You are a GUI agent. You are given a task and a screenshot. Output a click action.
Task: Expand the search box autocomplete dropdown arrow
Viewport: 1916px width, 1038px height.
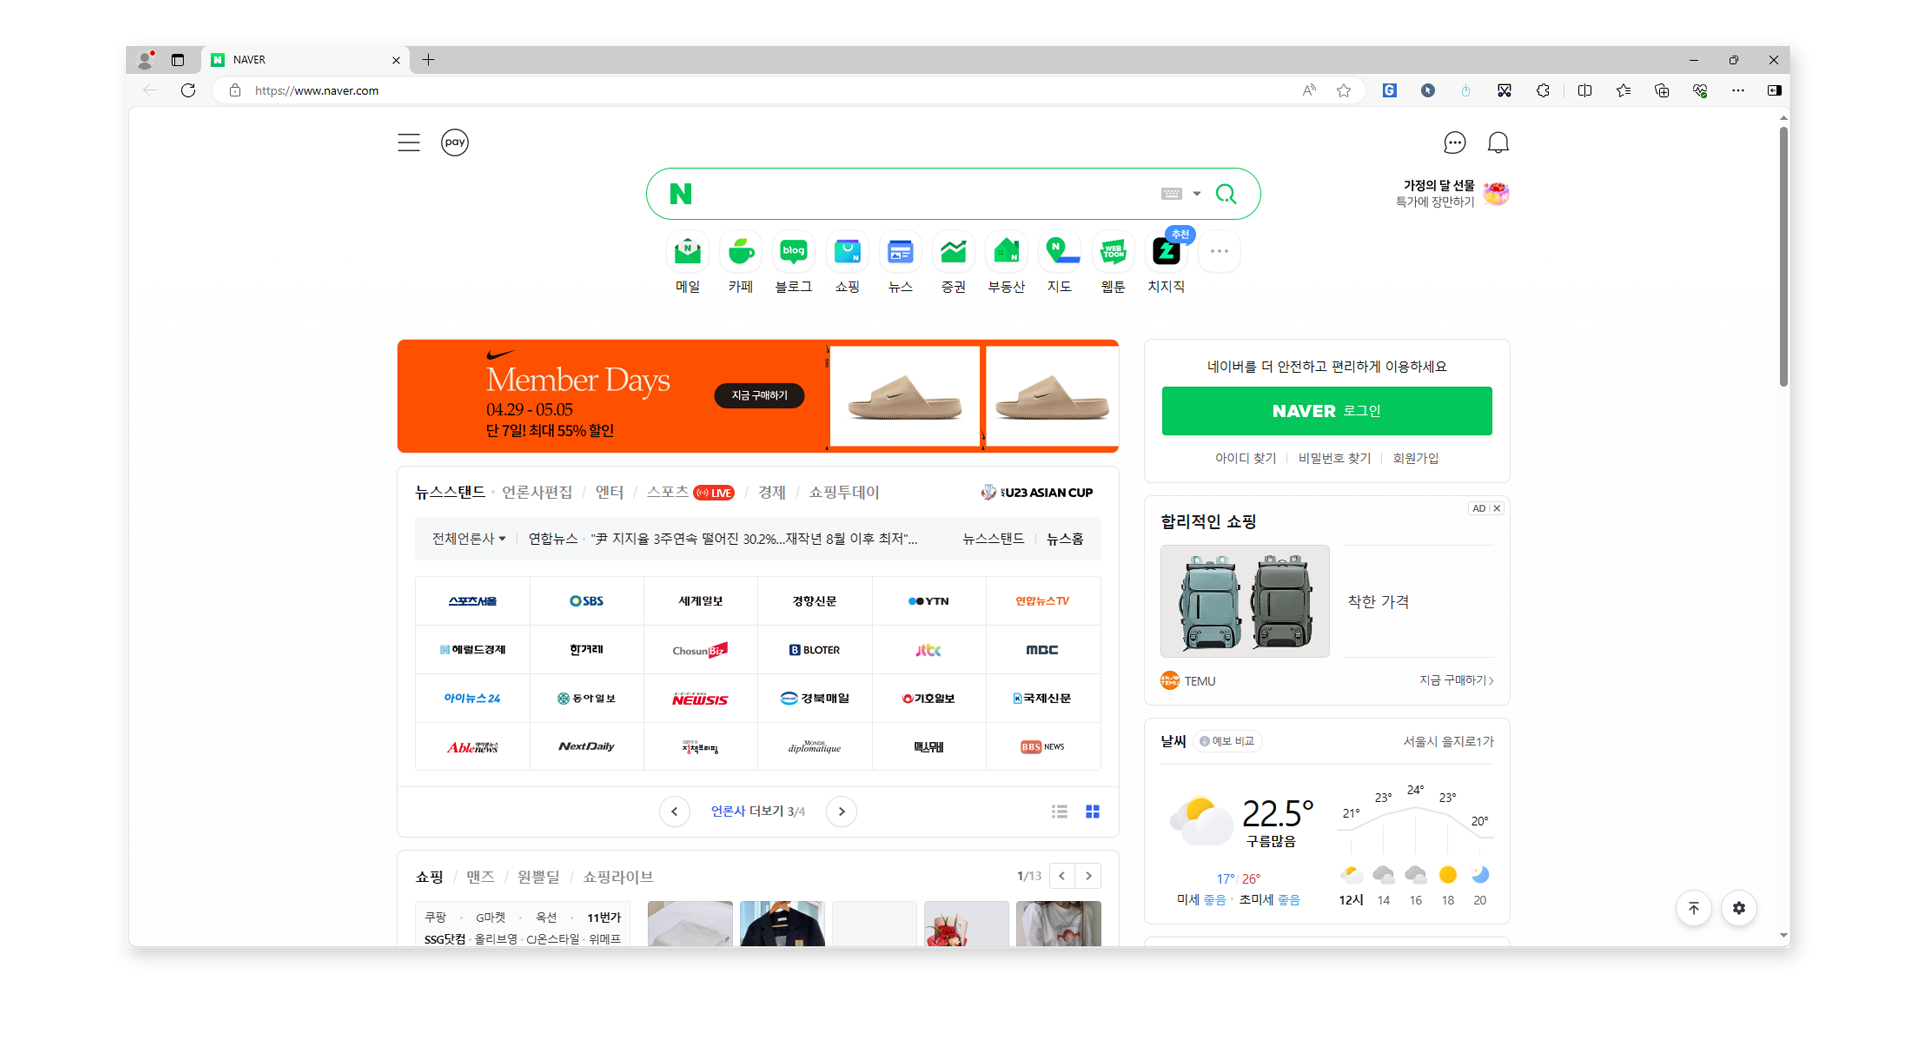[x=1196, y=194]
